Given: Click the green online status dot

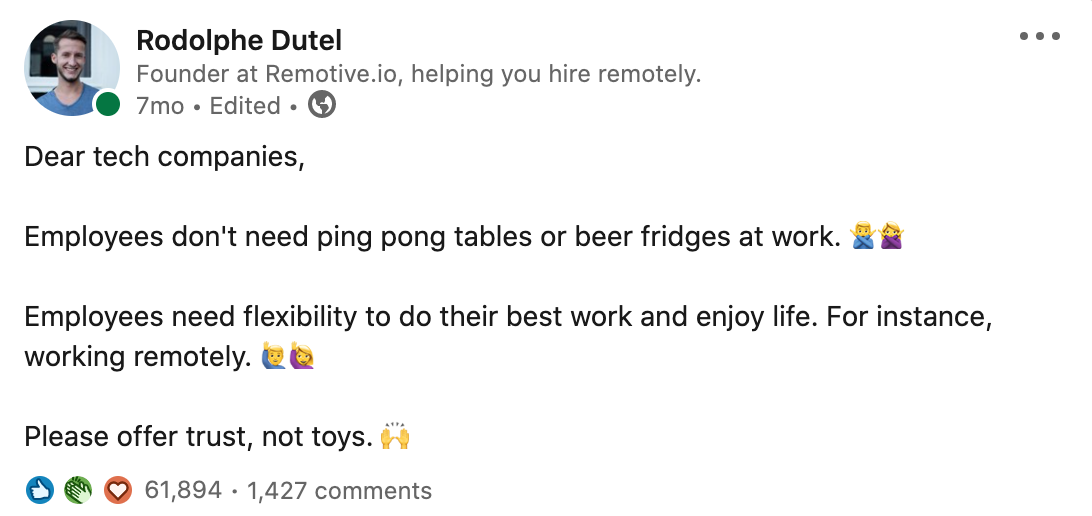Looking at the screenshot, I should point(108,104).
